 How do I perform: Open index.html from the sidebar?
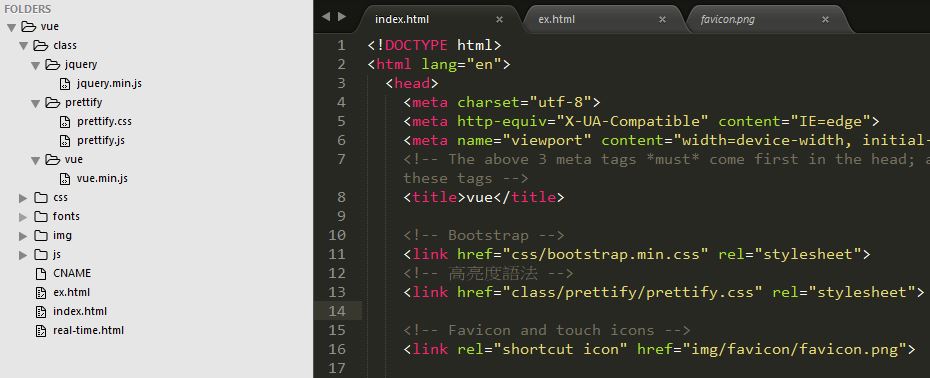coord(80,312)
